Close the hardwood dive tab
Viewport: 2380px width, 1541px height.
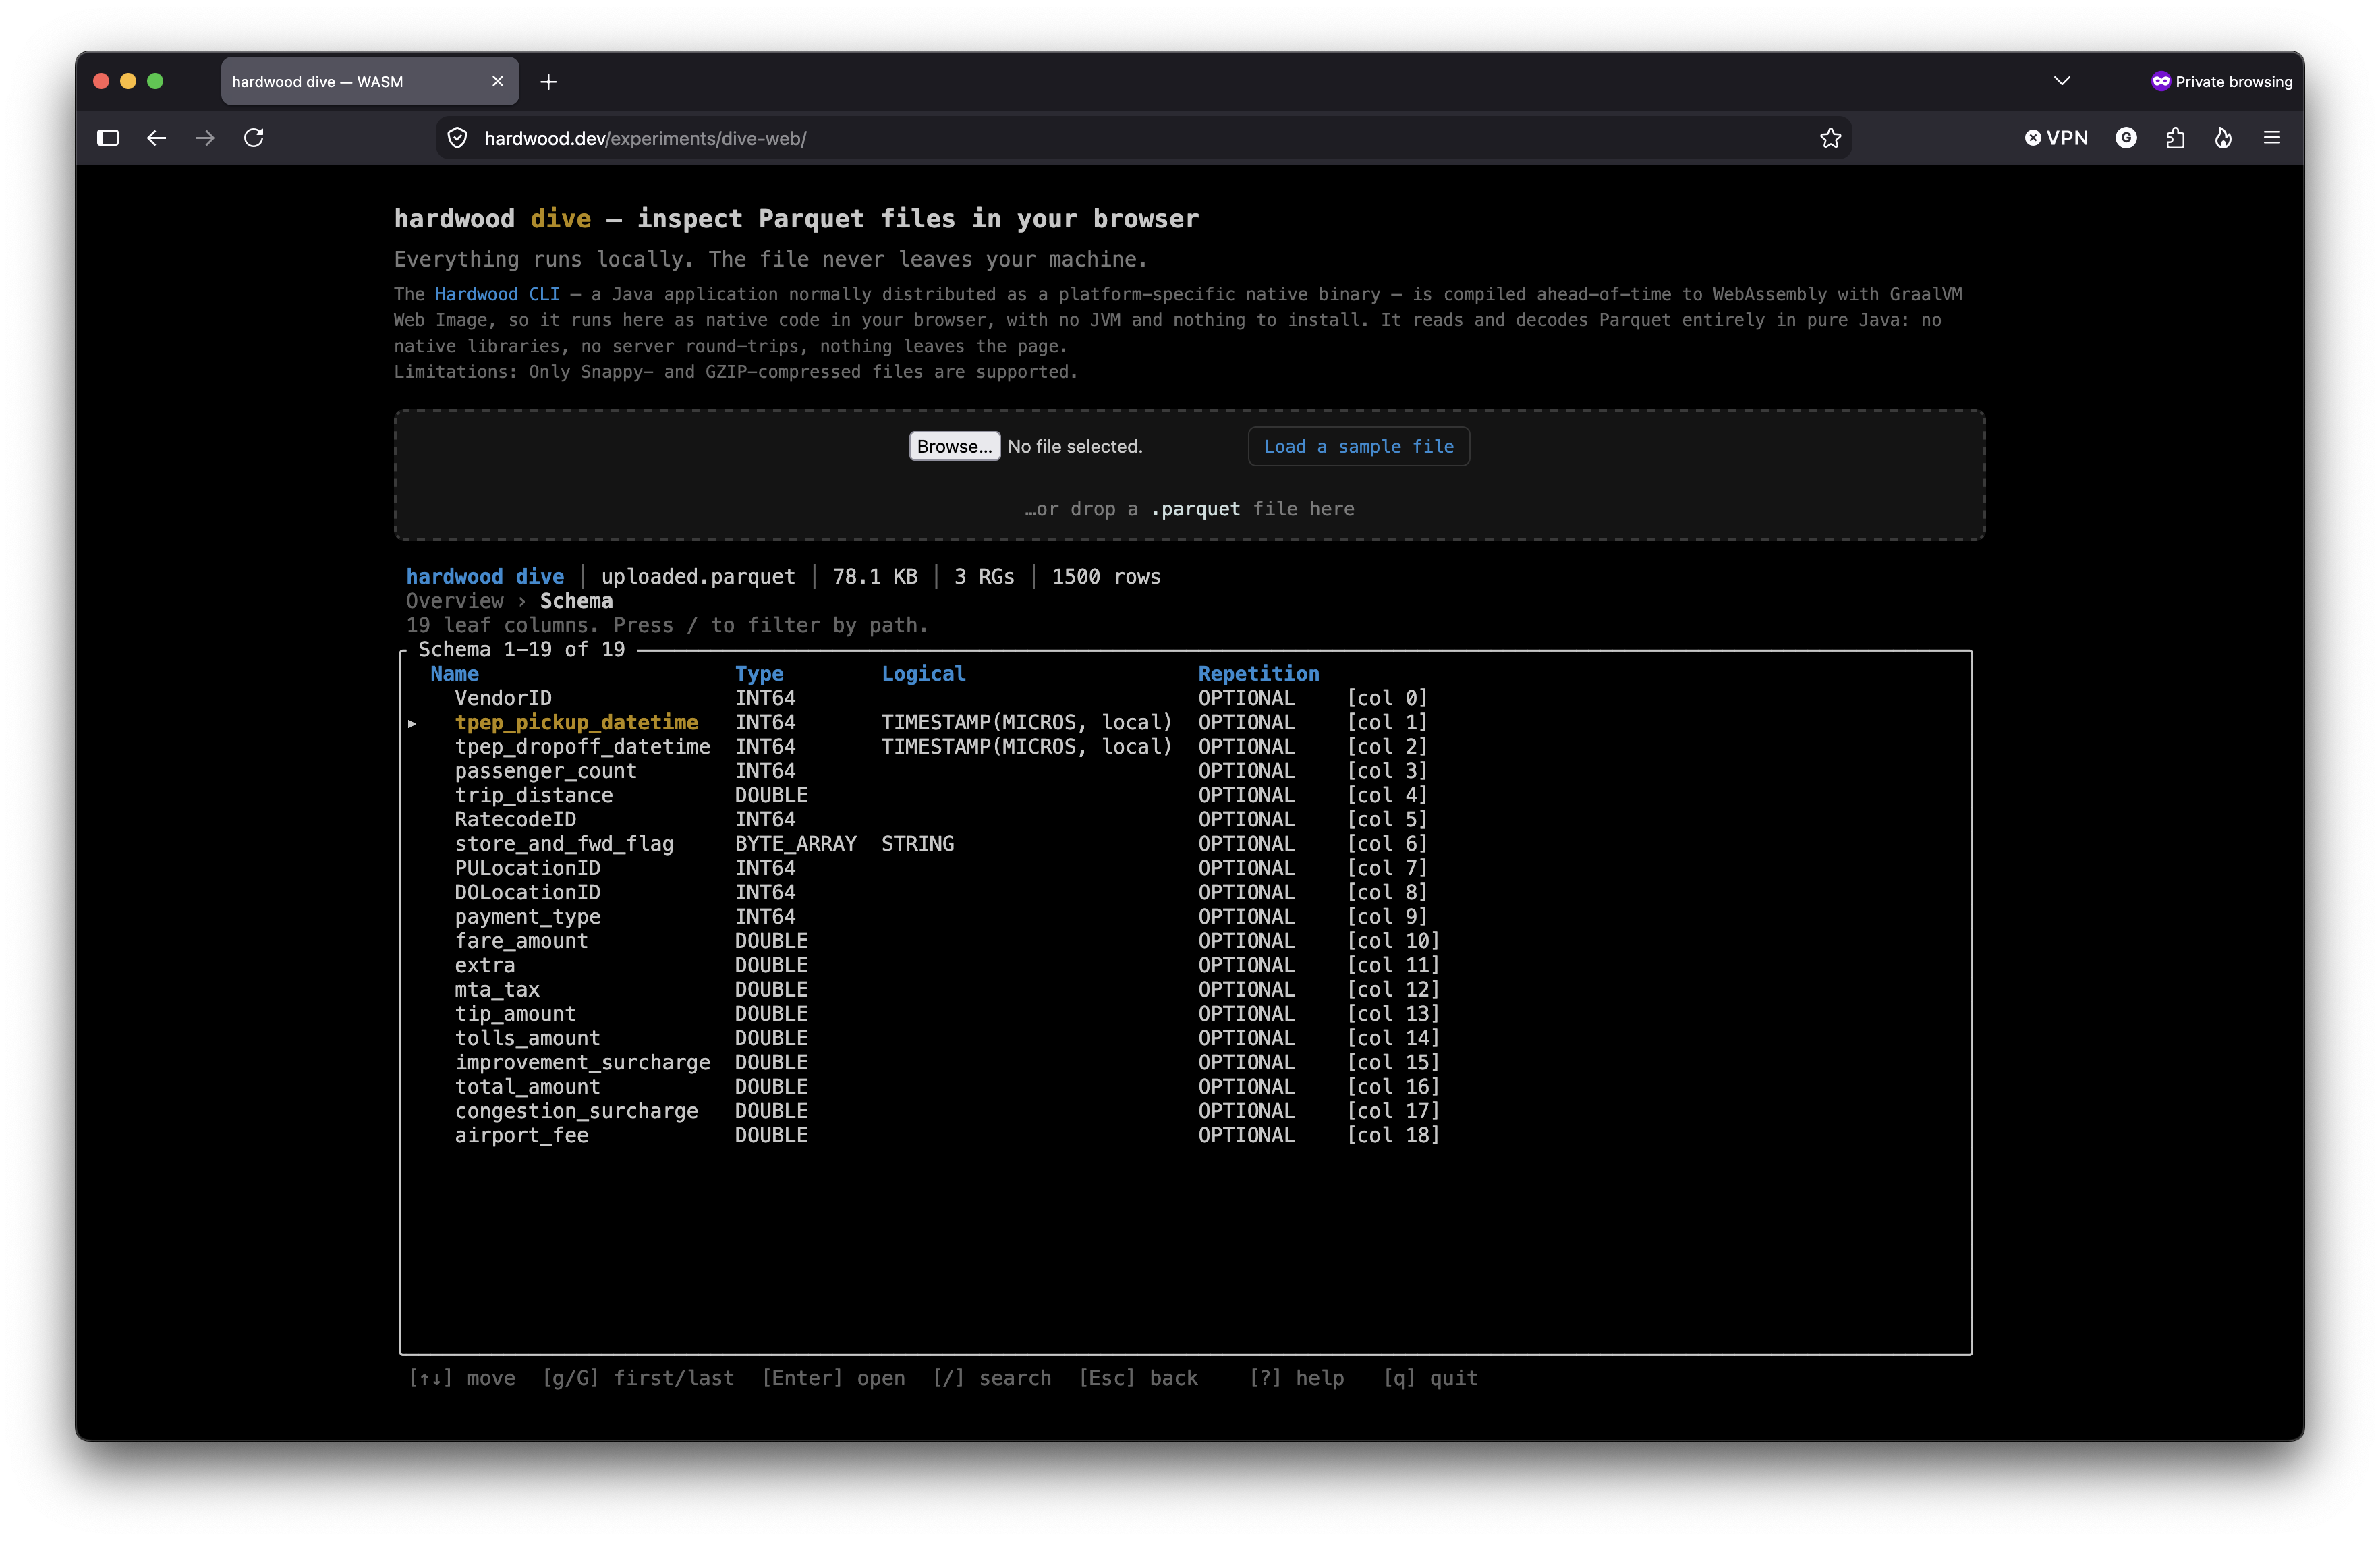(498, 82)
